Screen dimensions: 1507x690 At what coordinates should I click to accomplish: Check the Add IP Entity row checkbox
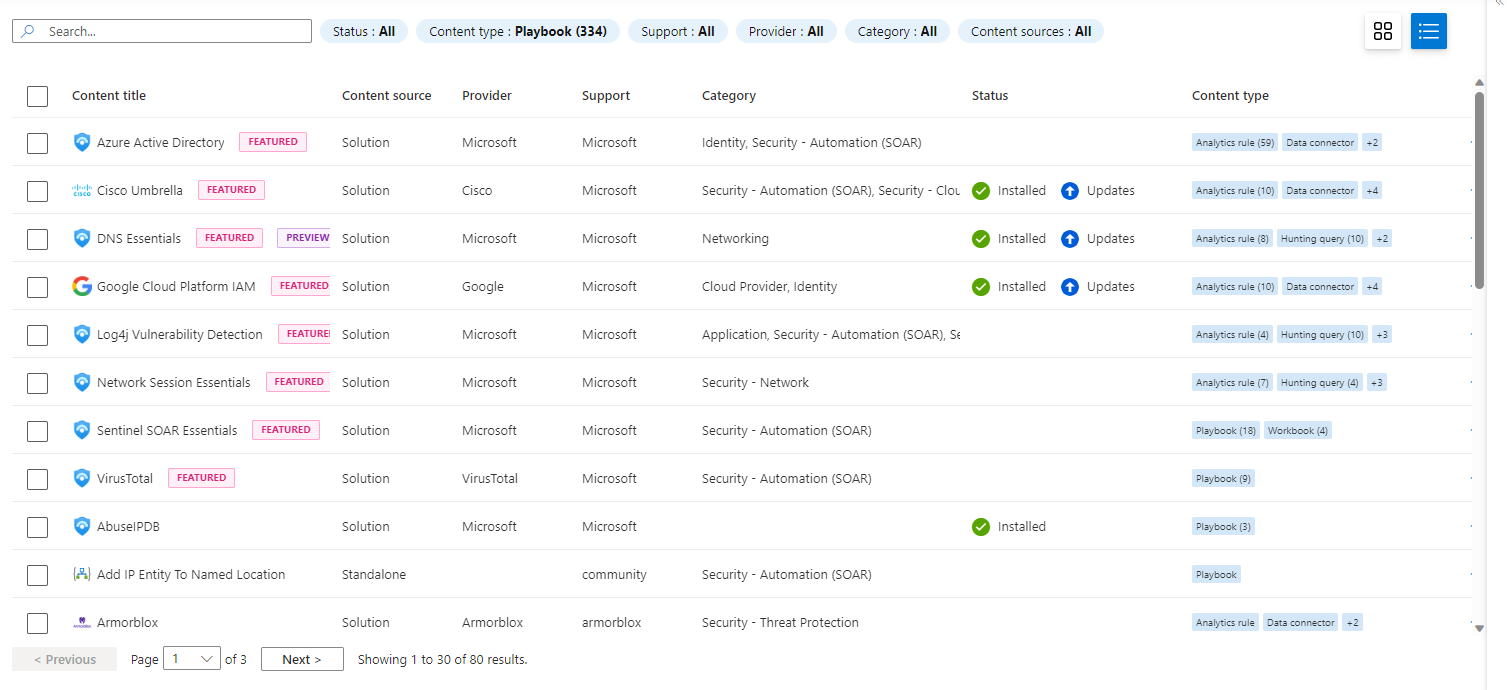click(x=37, y=575)
